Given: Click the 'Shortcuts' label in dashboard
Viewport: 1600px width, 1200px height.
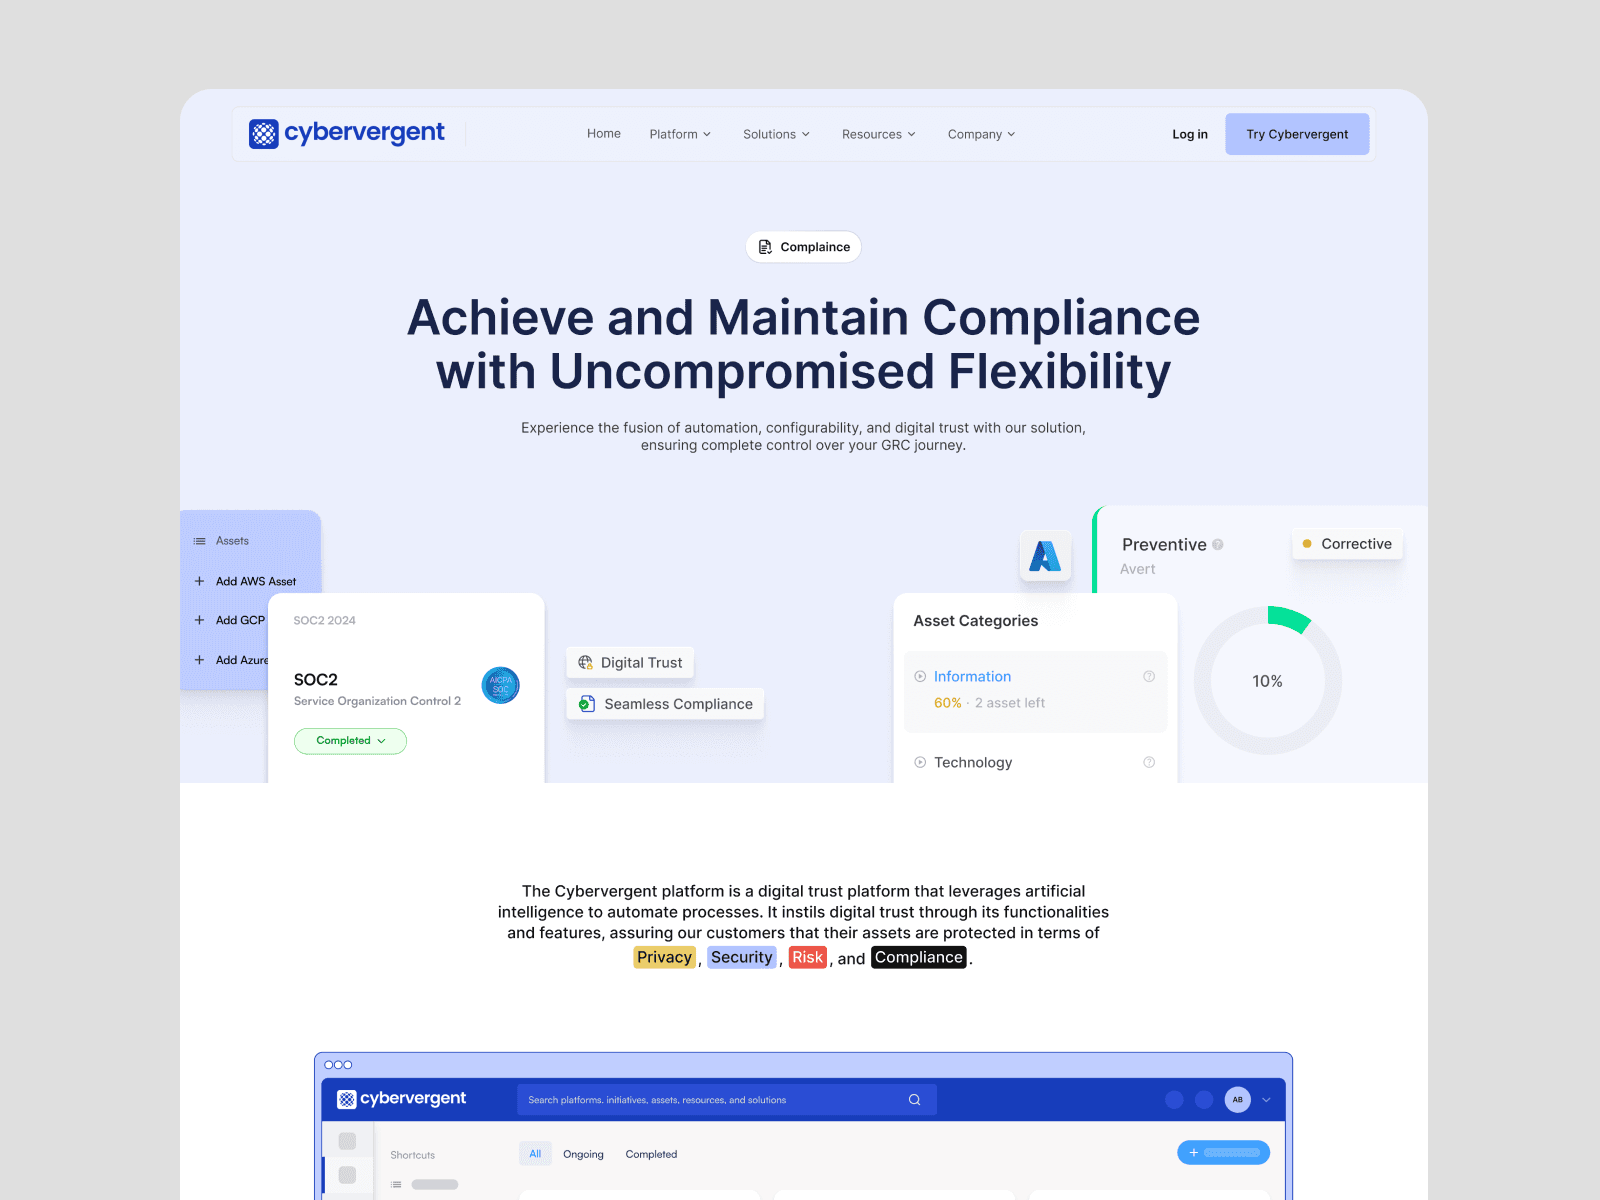Looking at the screenshot, I should (x=413, y=1155).
